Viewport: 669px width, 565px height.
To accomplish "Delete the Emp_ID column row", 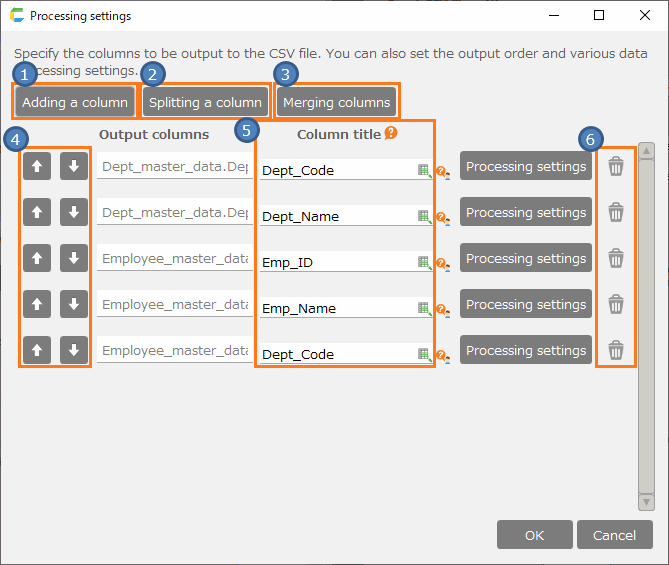I will point(616,259).
